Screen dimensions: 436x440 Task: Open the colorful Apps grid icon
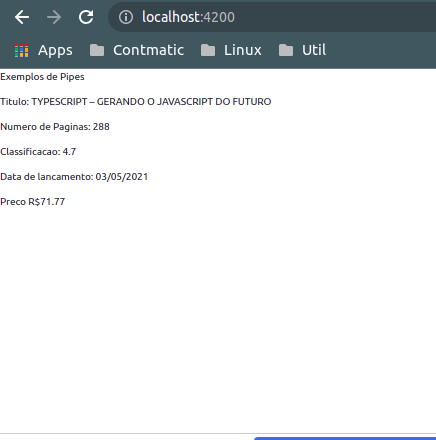[22, 50]
